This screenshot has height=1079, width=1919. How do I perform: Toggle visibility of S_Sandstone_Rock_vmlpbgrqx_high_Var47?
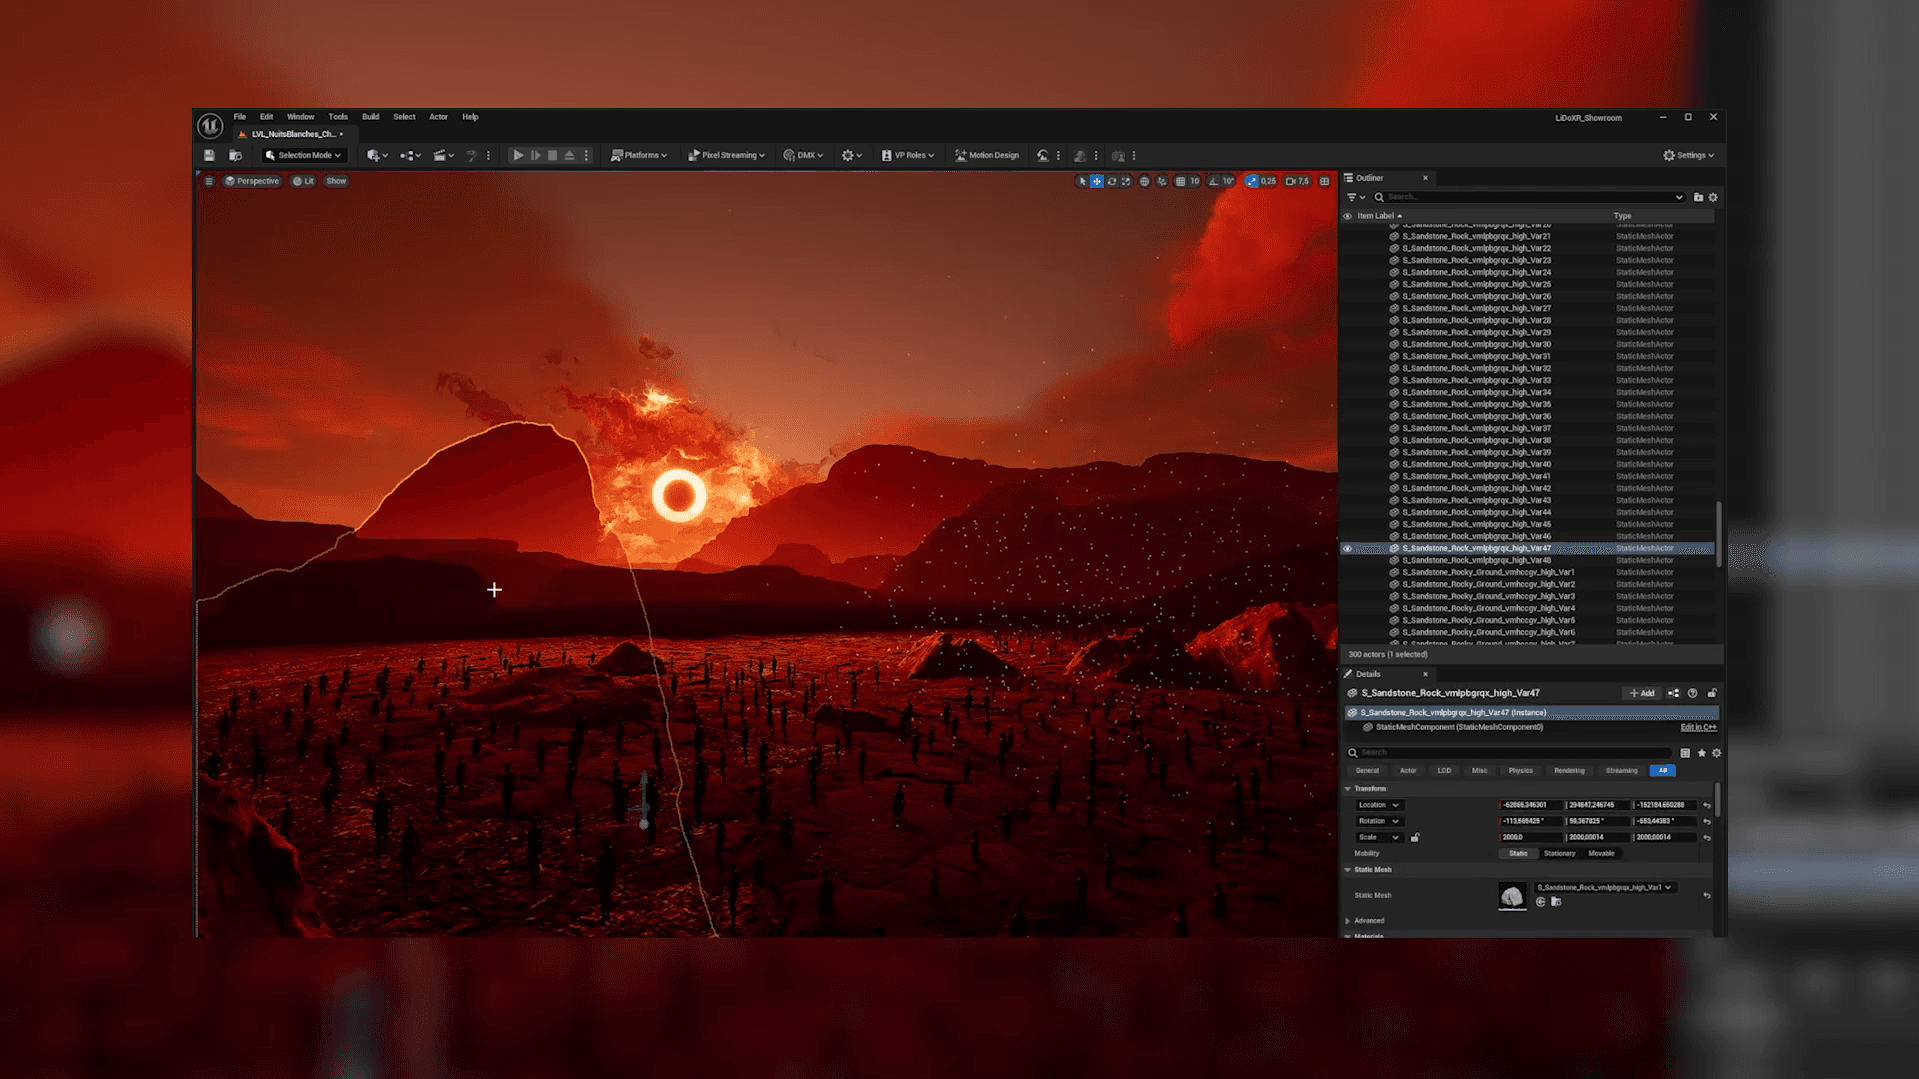[1347, 548]
